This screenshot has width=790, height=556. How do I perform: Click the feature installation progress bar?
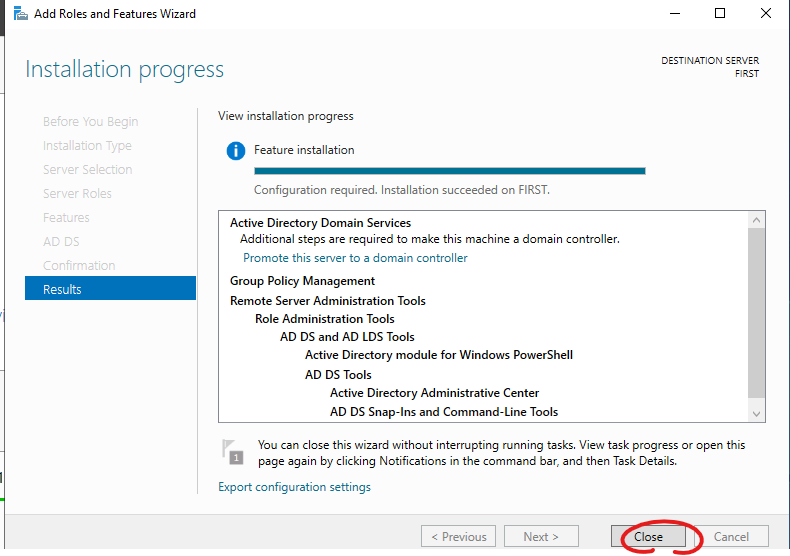pyautogui.click(x=449, y=171)
